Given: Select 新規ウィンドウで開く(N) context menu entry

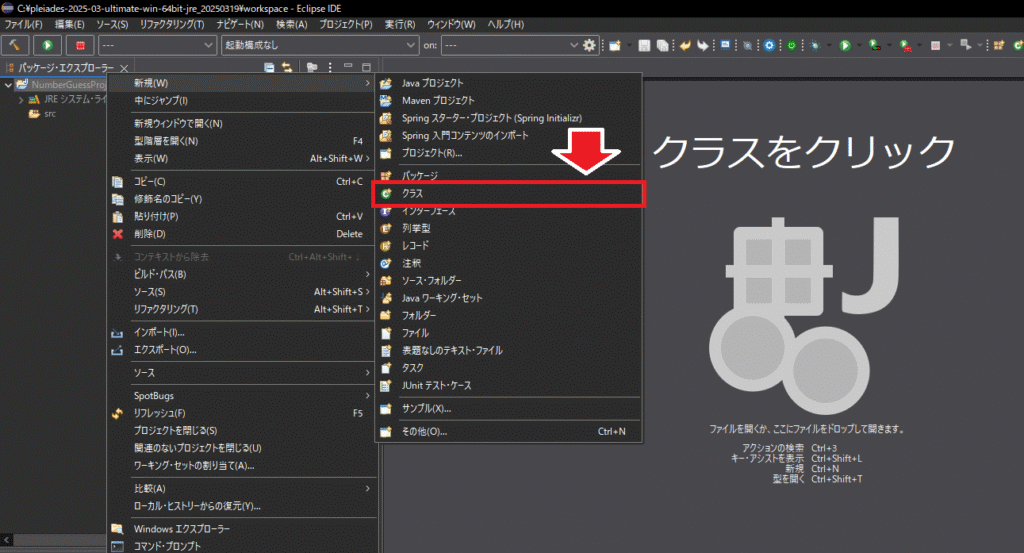Looking at the screenshot, I should (241, 123).
